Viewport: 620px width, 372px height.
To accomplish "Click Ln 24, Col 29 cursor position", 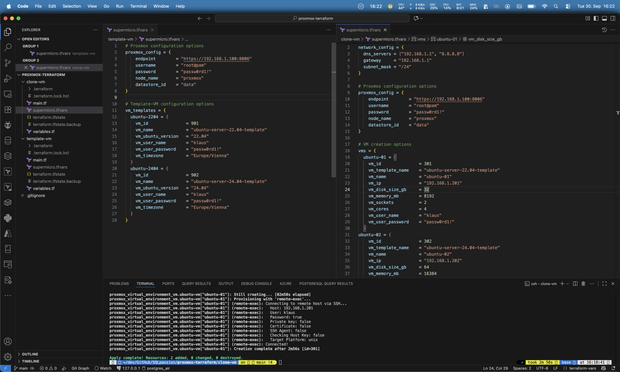I will [x=495, y=368].
